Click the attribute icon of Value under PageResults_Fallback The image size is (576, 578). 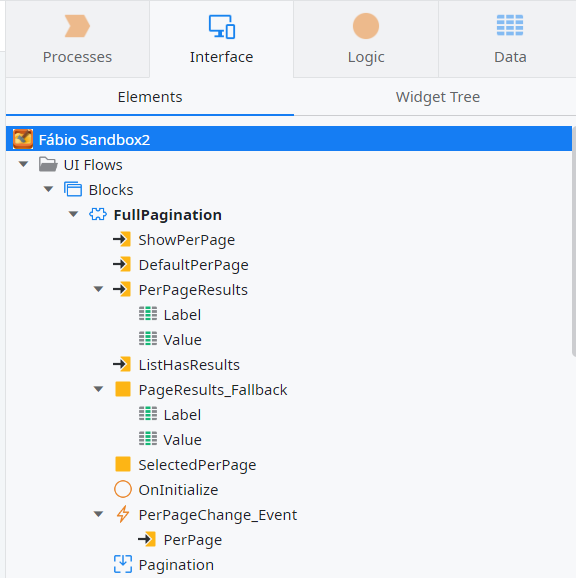click(x=148, y=439)
